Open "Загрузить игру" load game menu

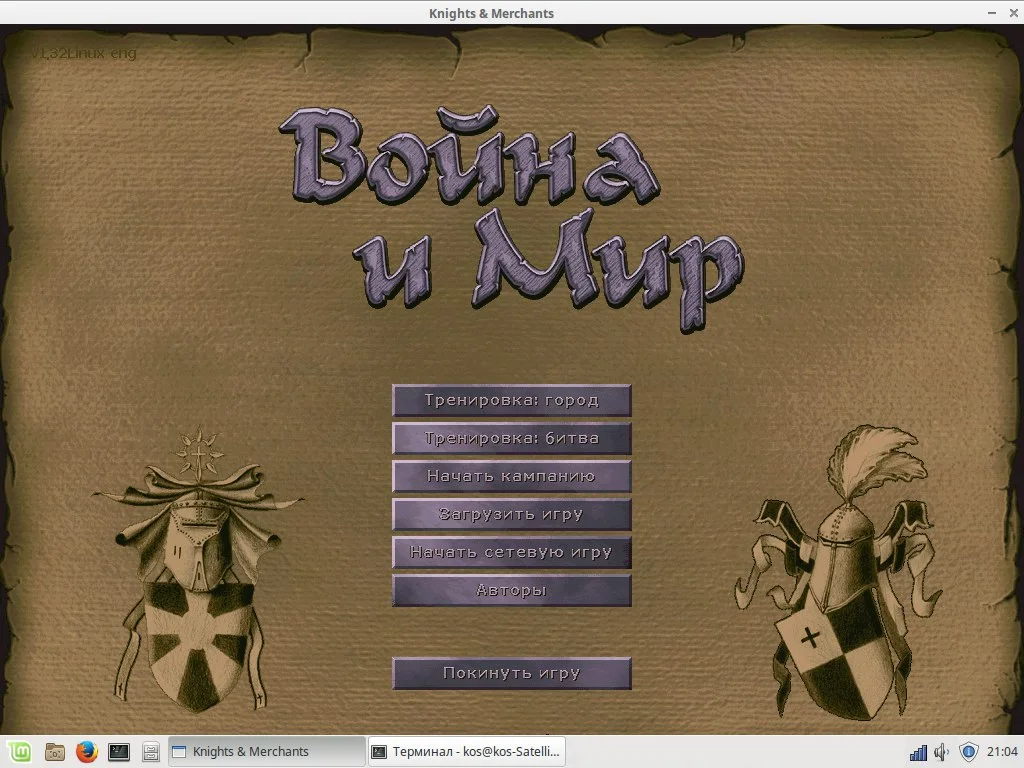coord(511,514)
